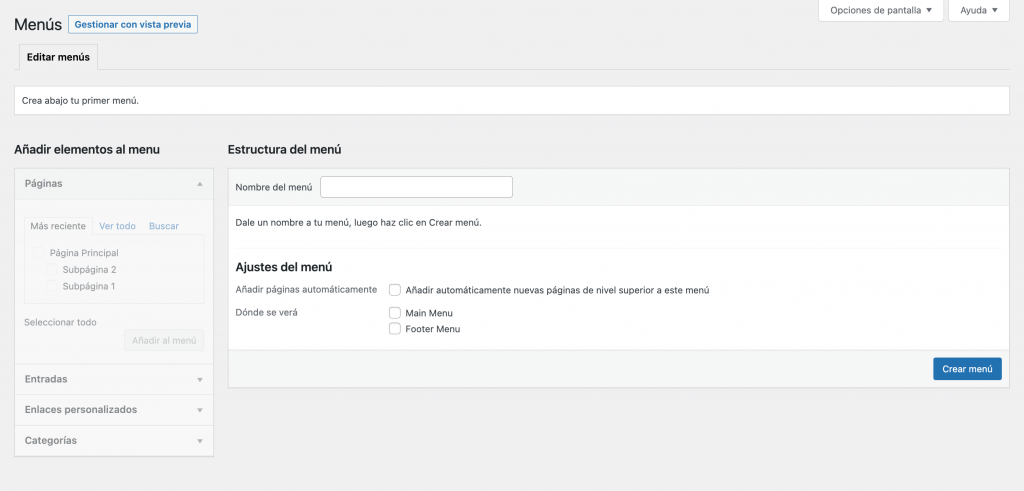Screen dimensions: 1024x491
Task: Switch to the Editar menús tab
Action: (x=58, y=57)
